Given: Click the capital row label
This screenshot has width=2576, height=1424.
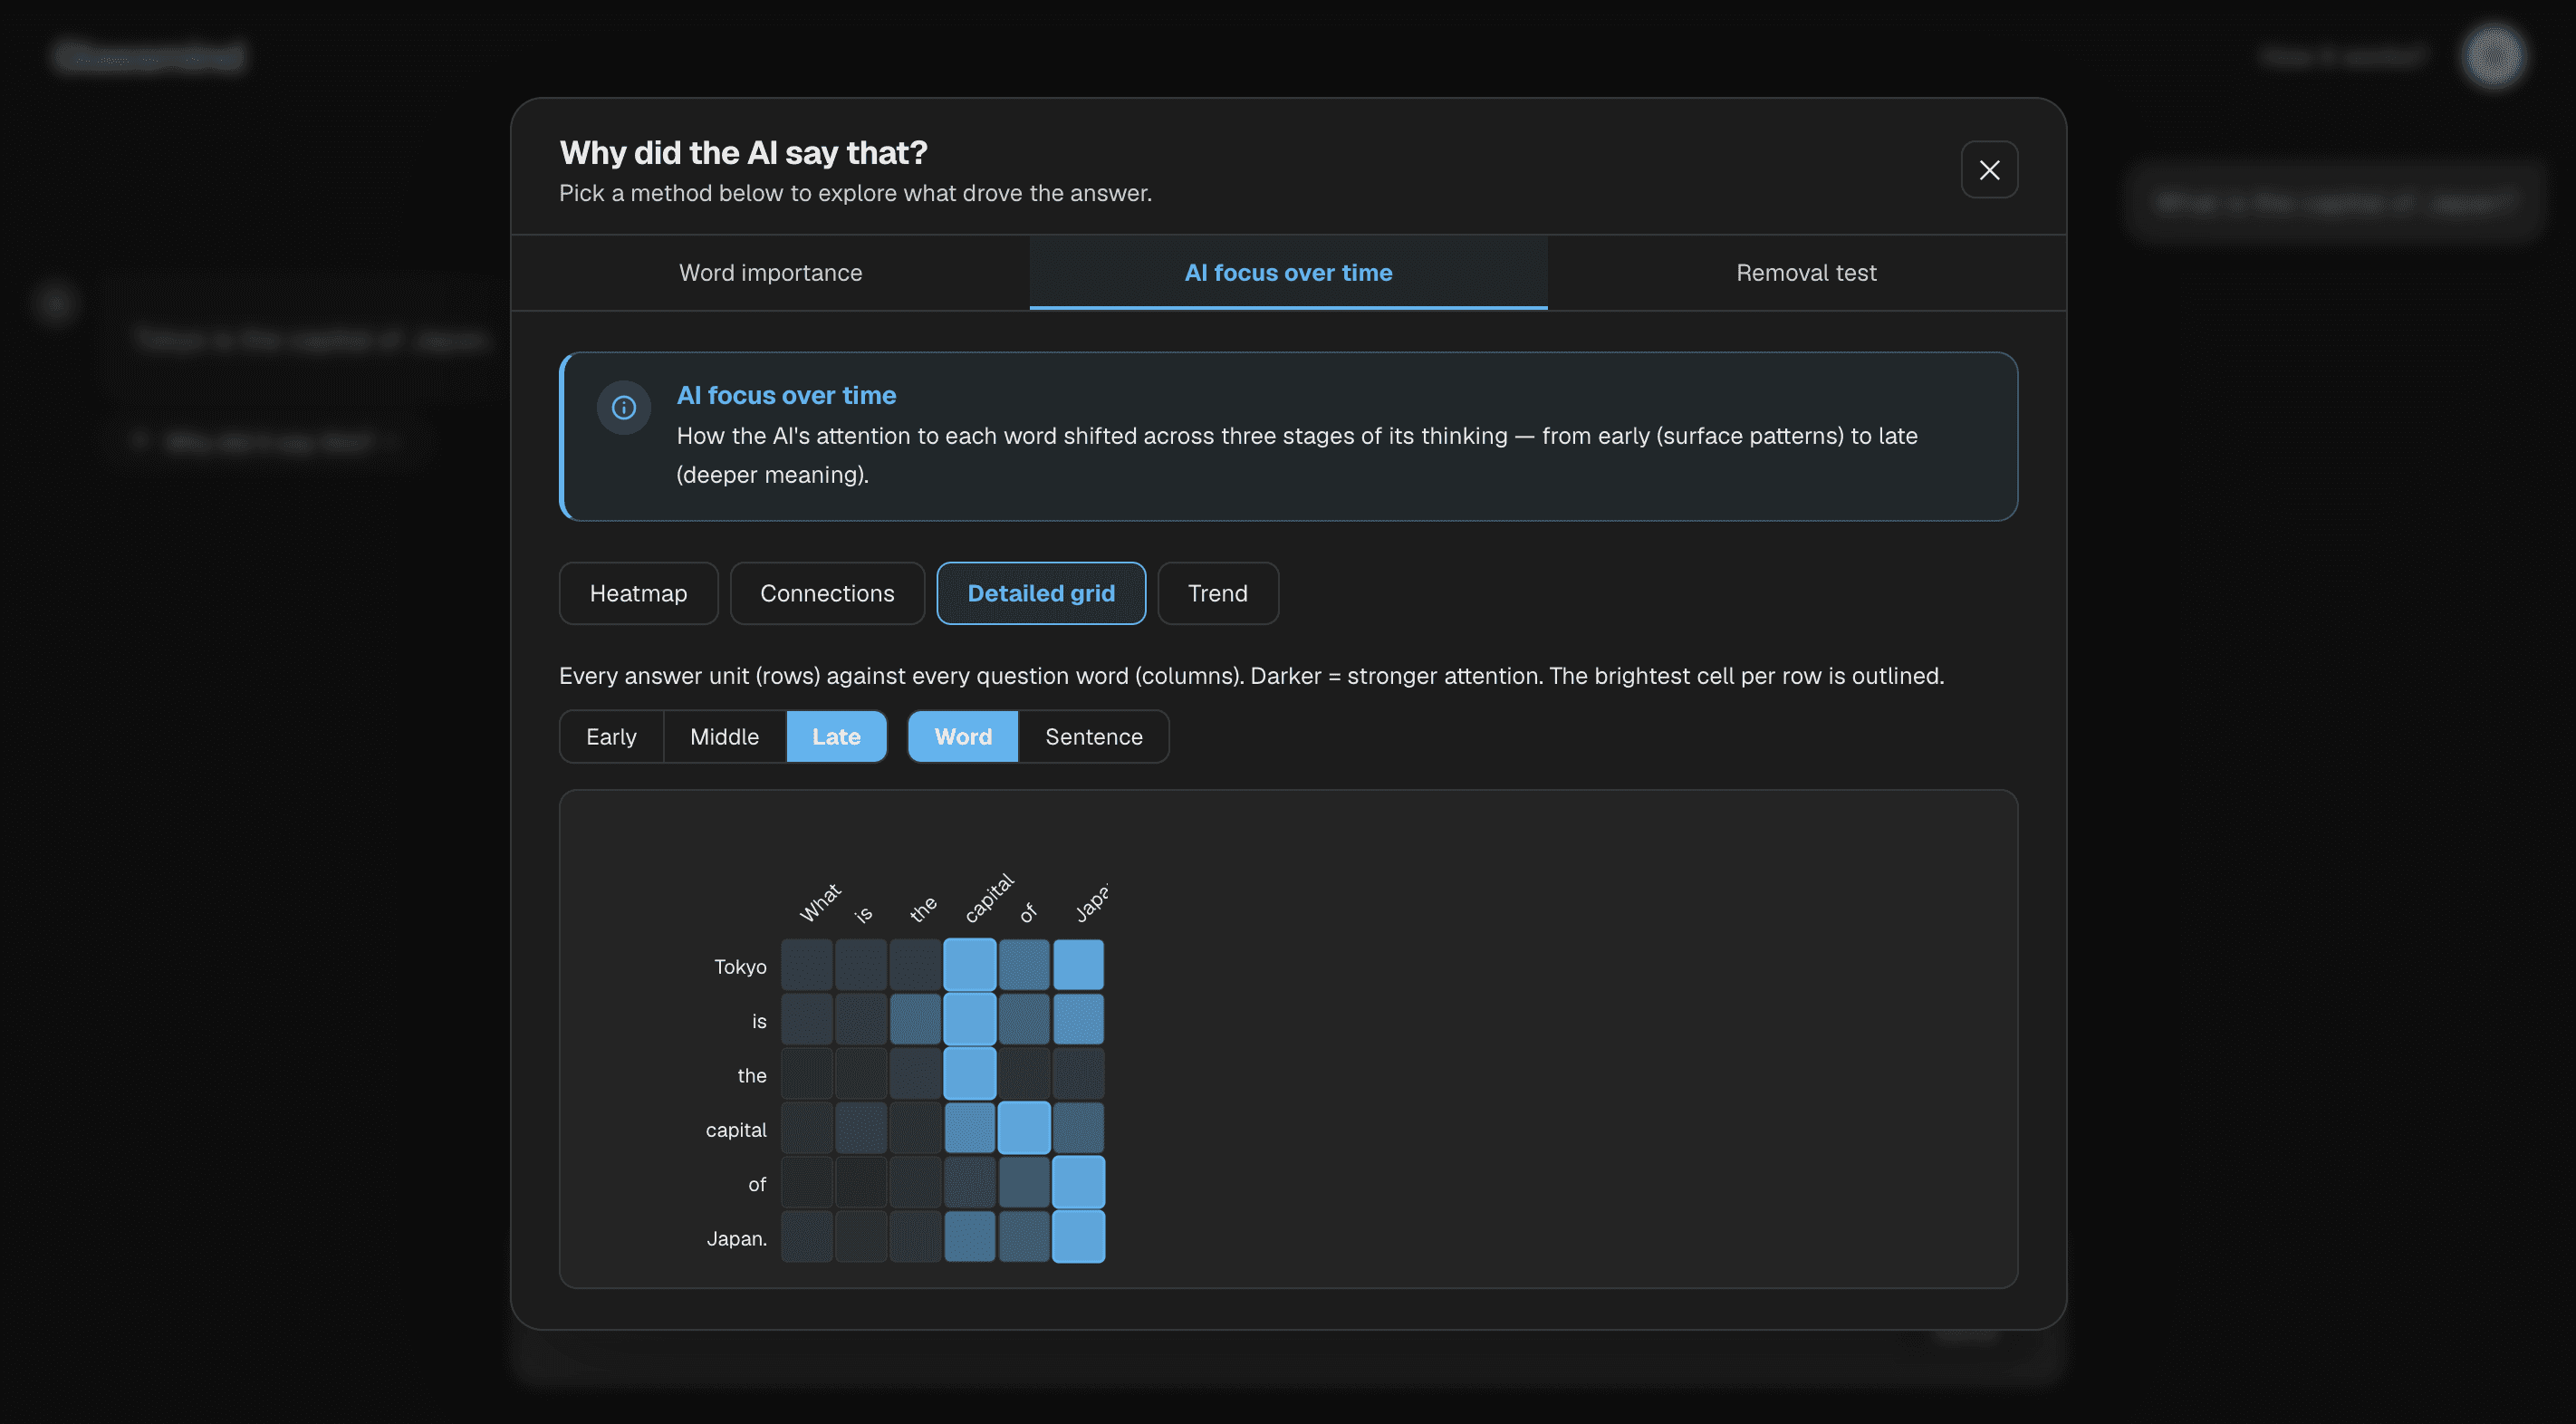Looking at the screenshot, I should 736,1130.
